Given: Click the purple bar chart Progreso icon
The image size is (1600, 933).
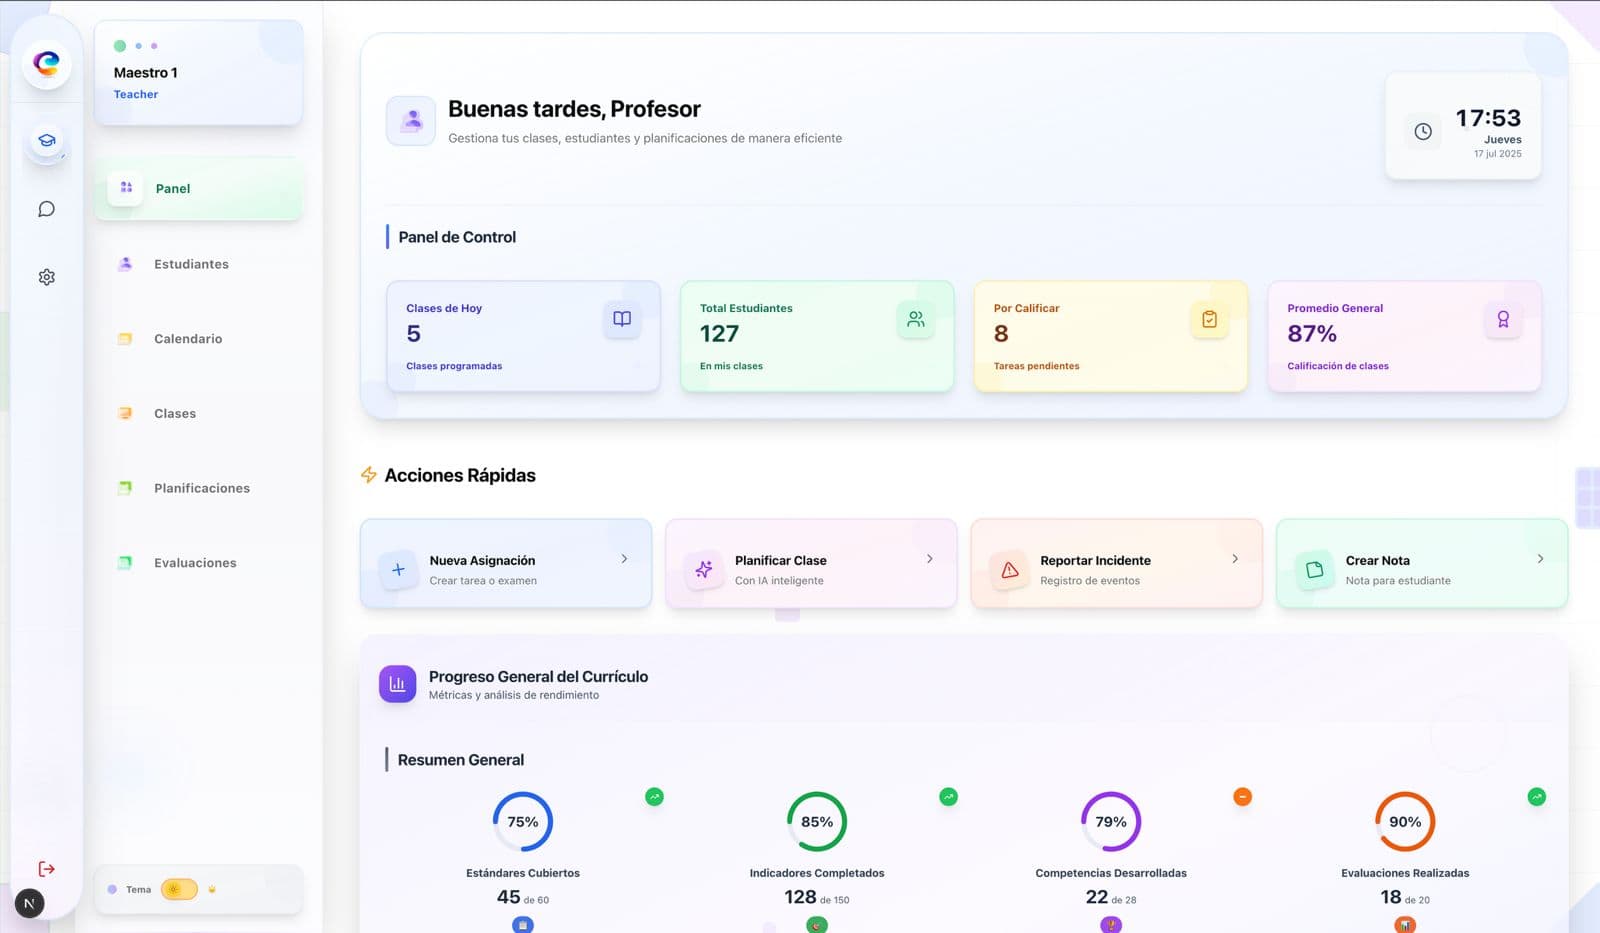Looking at the screenshot, I should 397,684.
